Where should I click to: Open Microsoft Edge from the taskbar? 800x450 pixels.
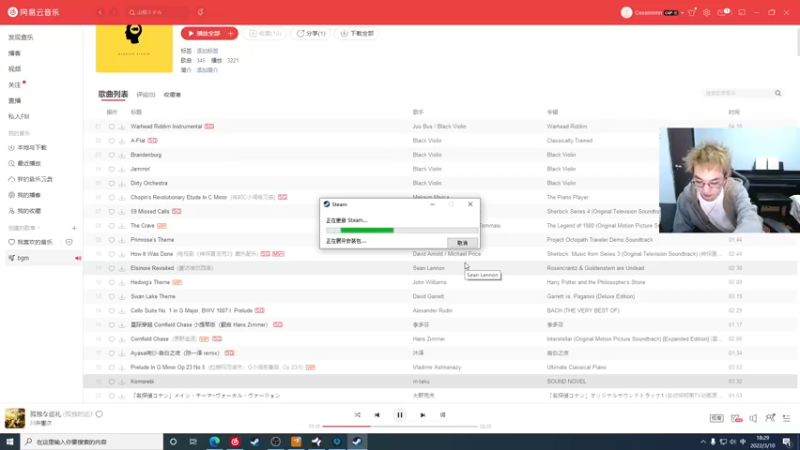pos(214,441)
